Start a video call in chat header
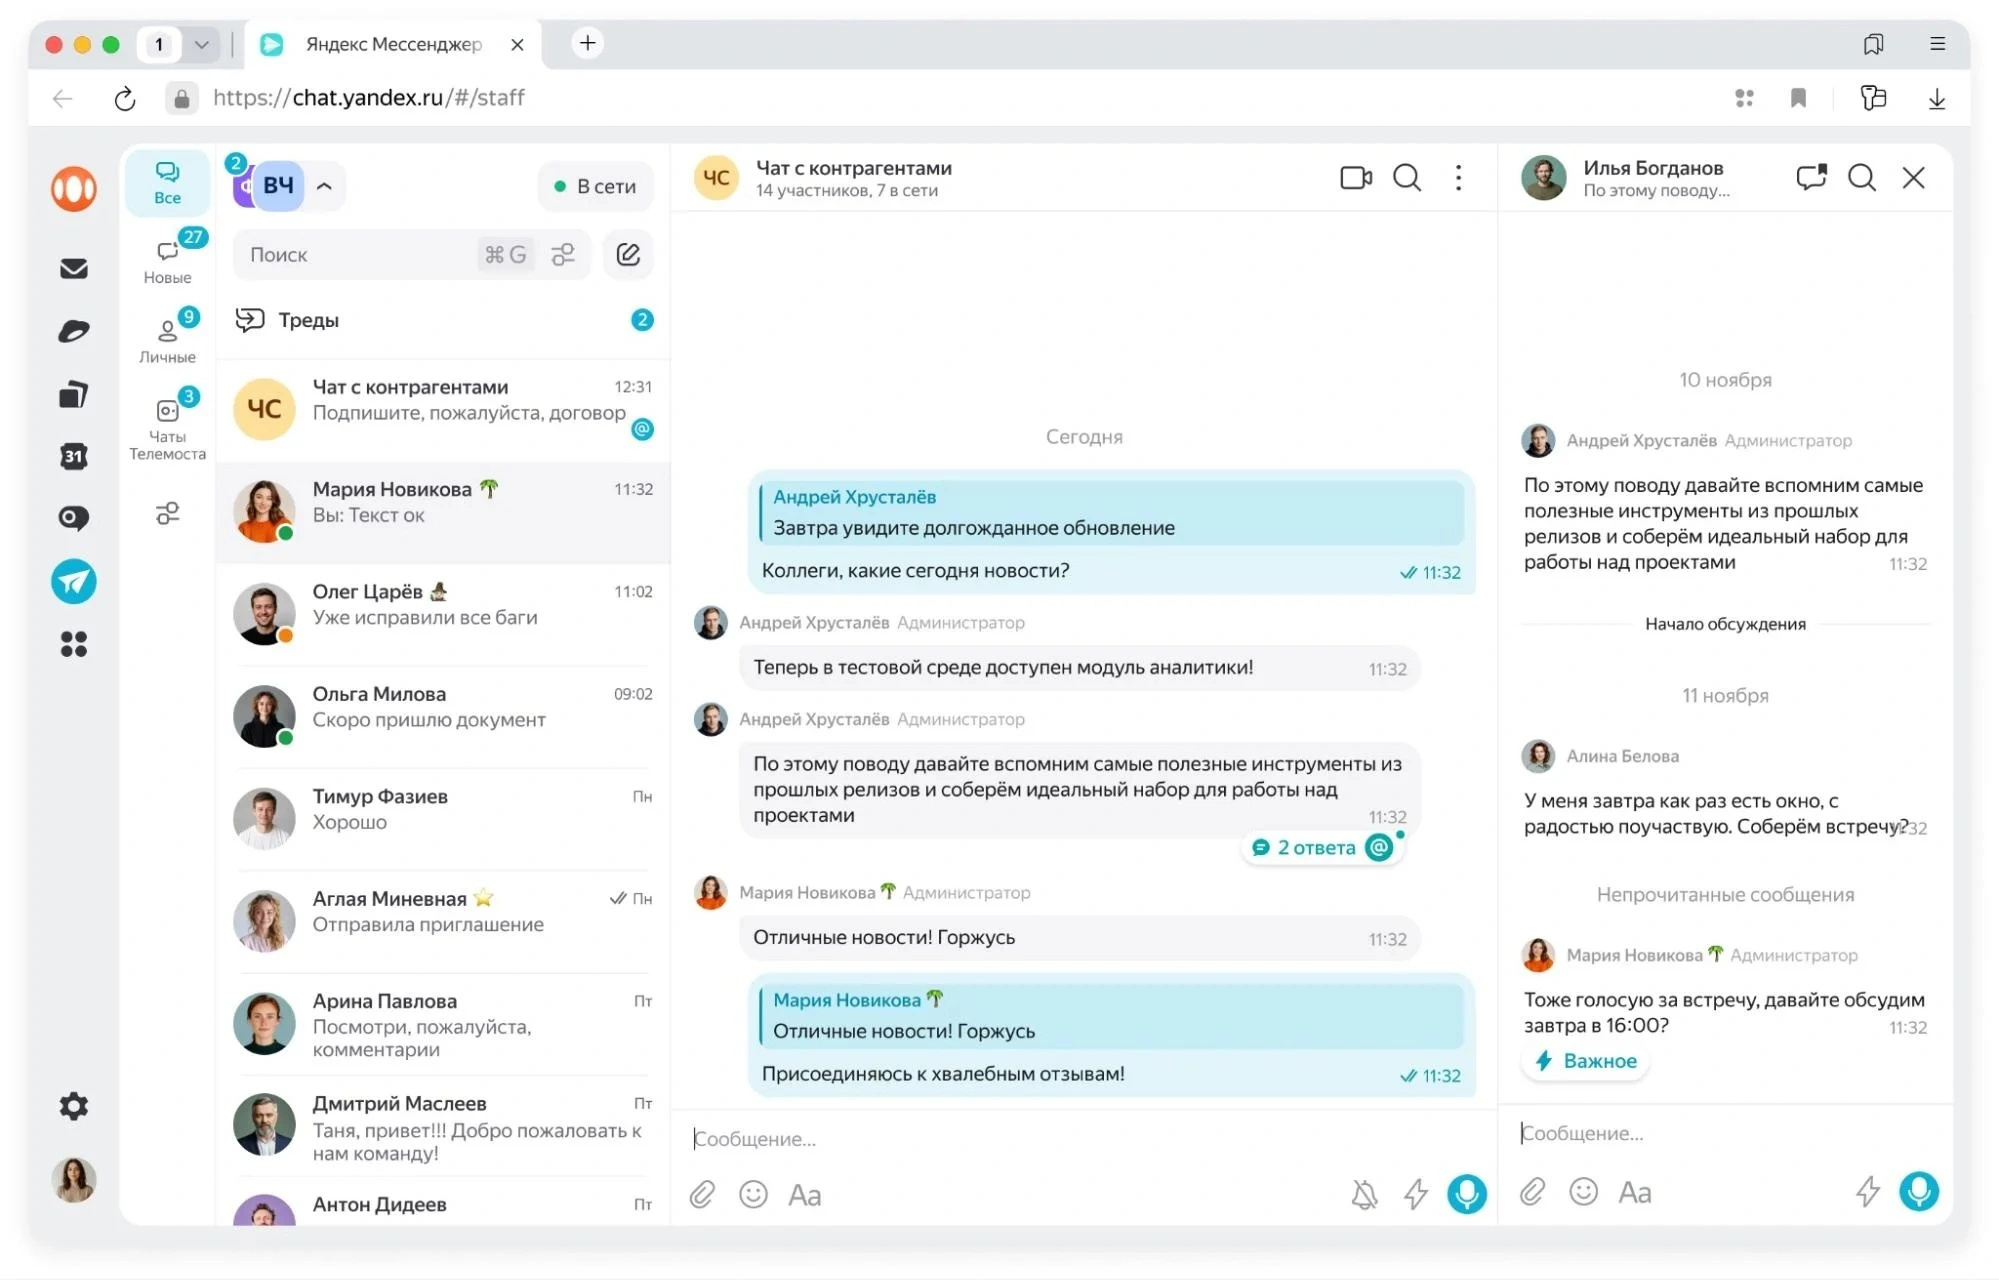The height and width of the screenshot is (1280, 1999). click(1355, 178)
